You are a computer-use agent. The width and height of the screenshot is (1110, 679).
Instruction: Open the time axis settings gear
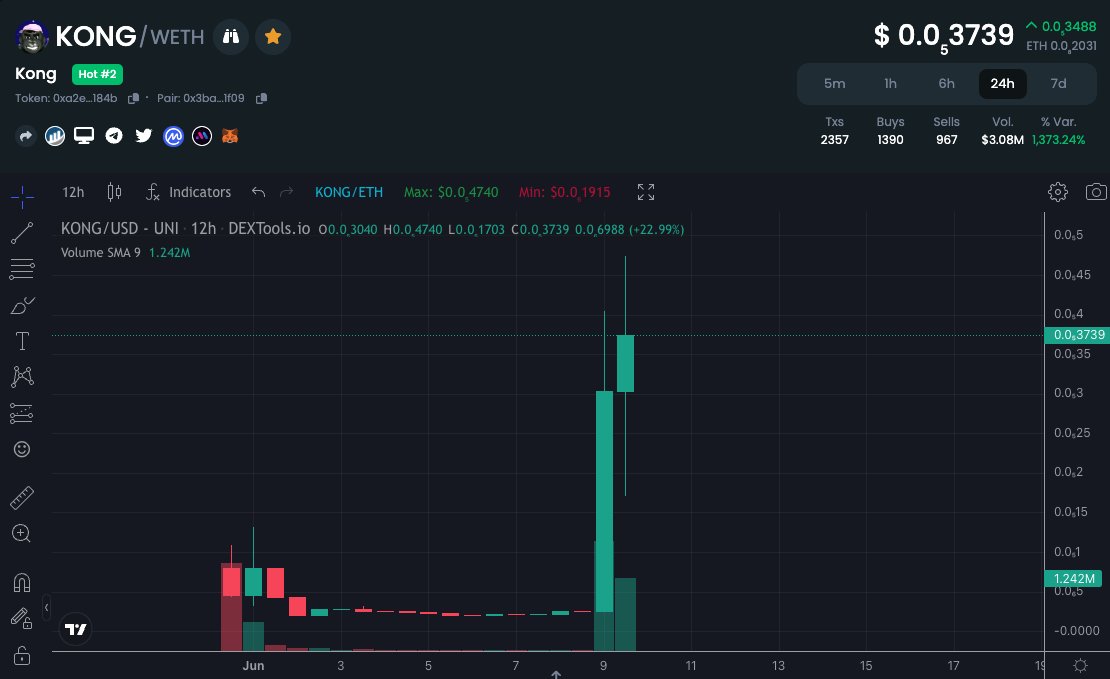1080,665
